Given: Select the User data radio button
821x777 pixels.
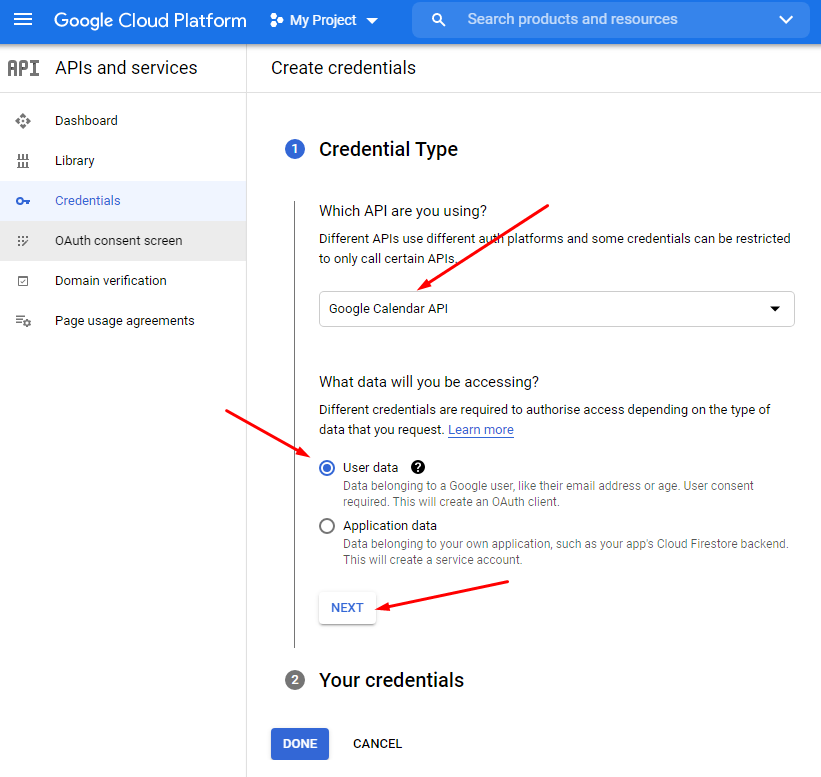Looking at the screenshot, I should point(327,468).
